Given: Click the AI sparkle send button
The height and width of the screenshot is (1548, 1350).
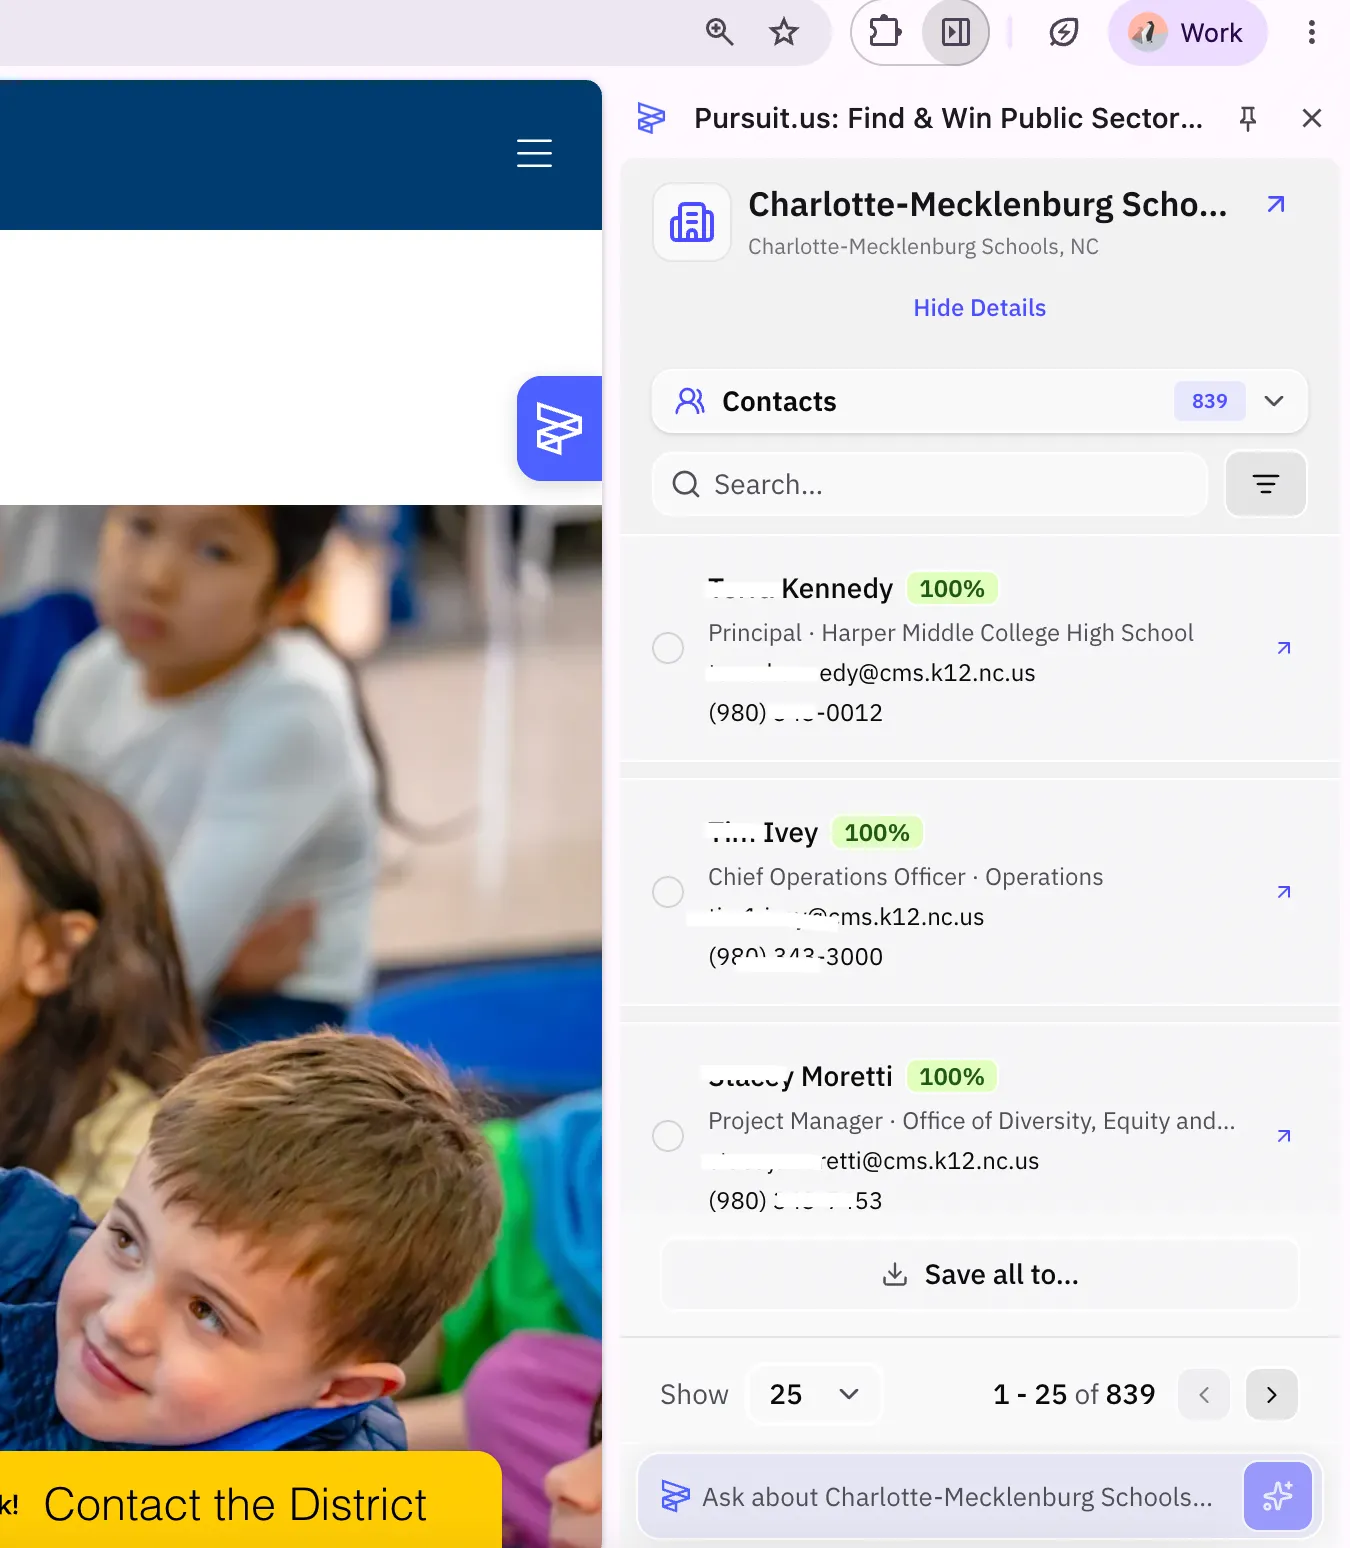Looking at the screenshot, I should click(x=1277, y=1496).
